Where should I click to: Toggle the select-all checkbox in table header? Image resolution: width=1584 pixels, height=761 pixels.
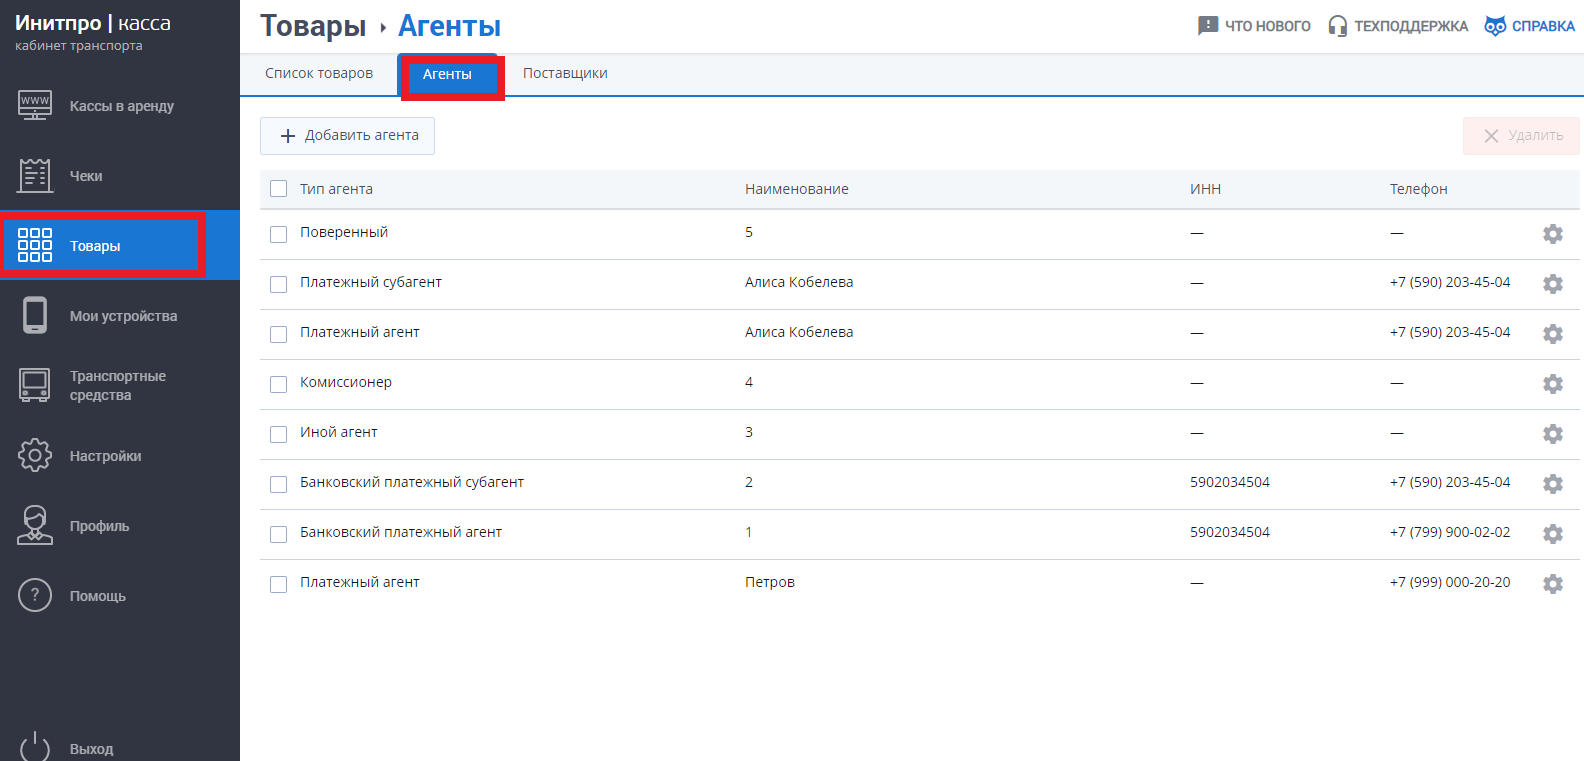pyautogui.click(x=279, y=189)
